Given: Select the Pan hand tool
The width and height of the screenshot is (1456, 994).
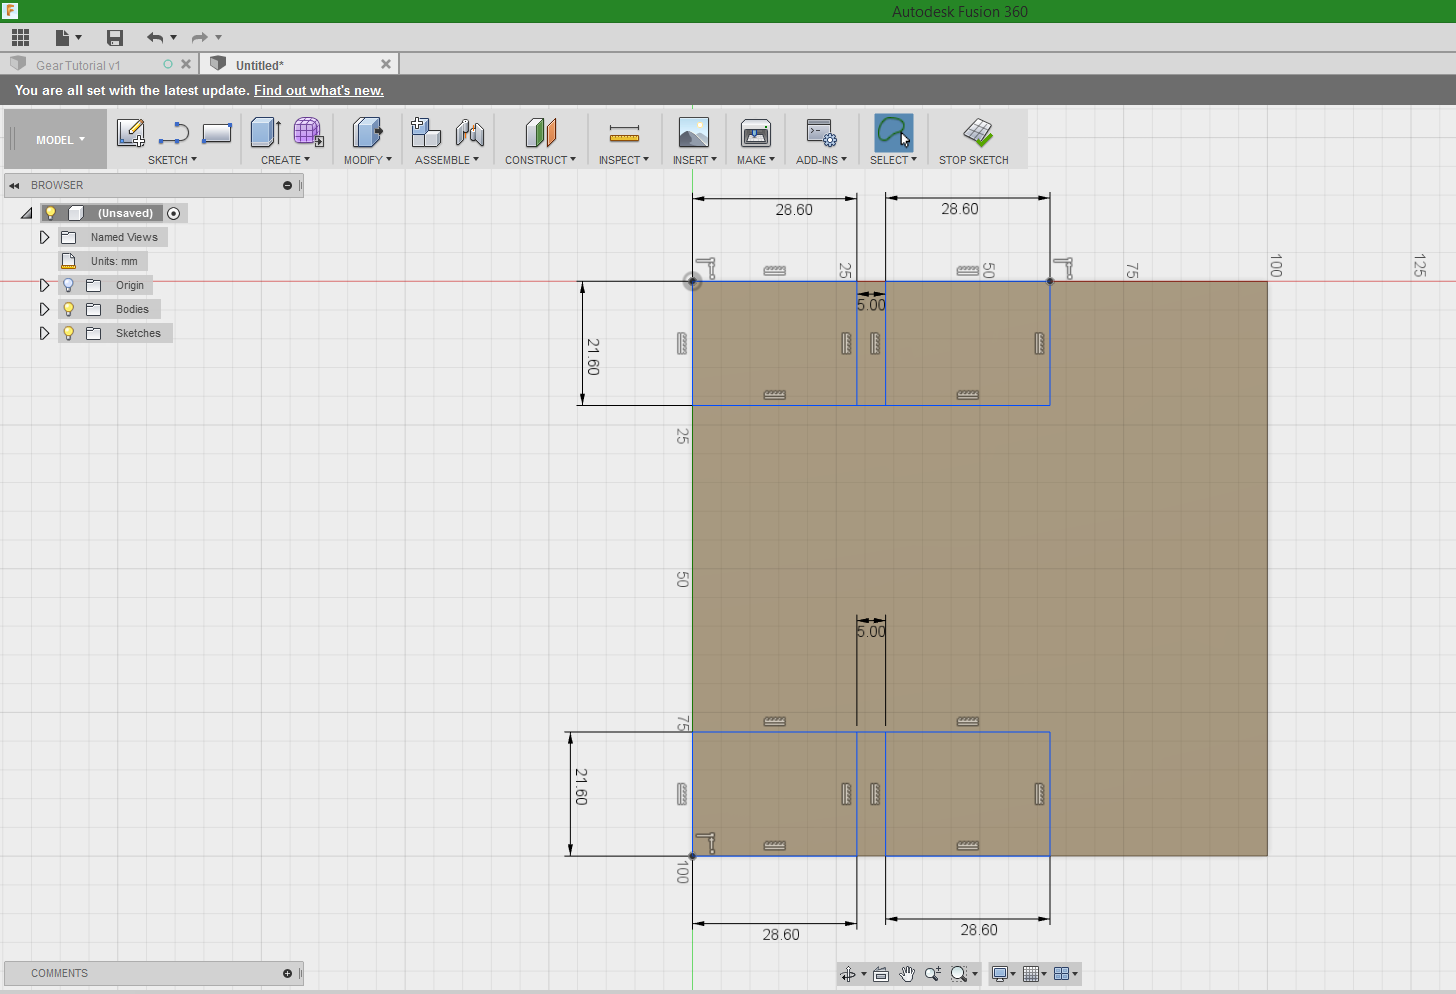Looking at the screenshot, I should 907,974.
